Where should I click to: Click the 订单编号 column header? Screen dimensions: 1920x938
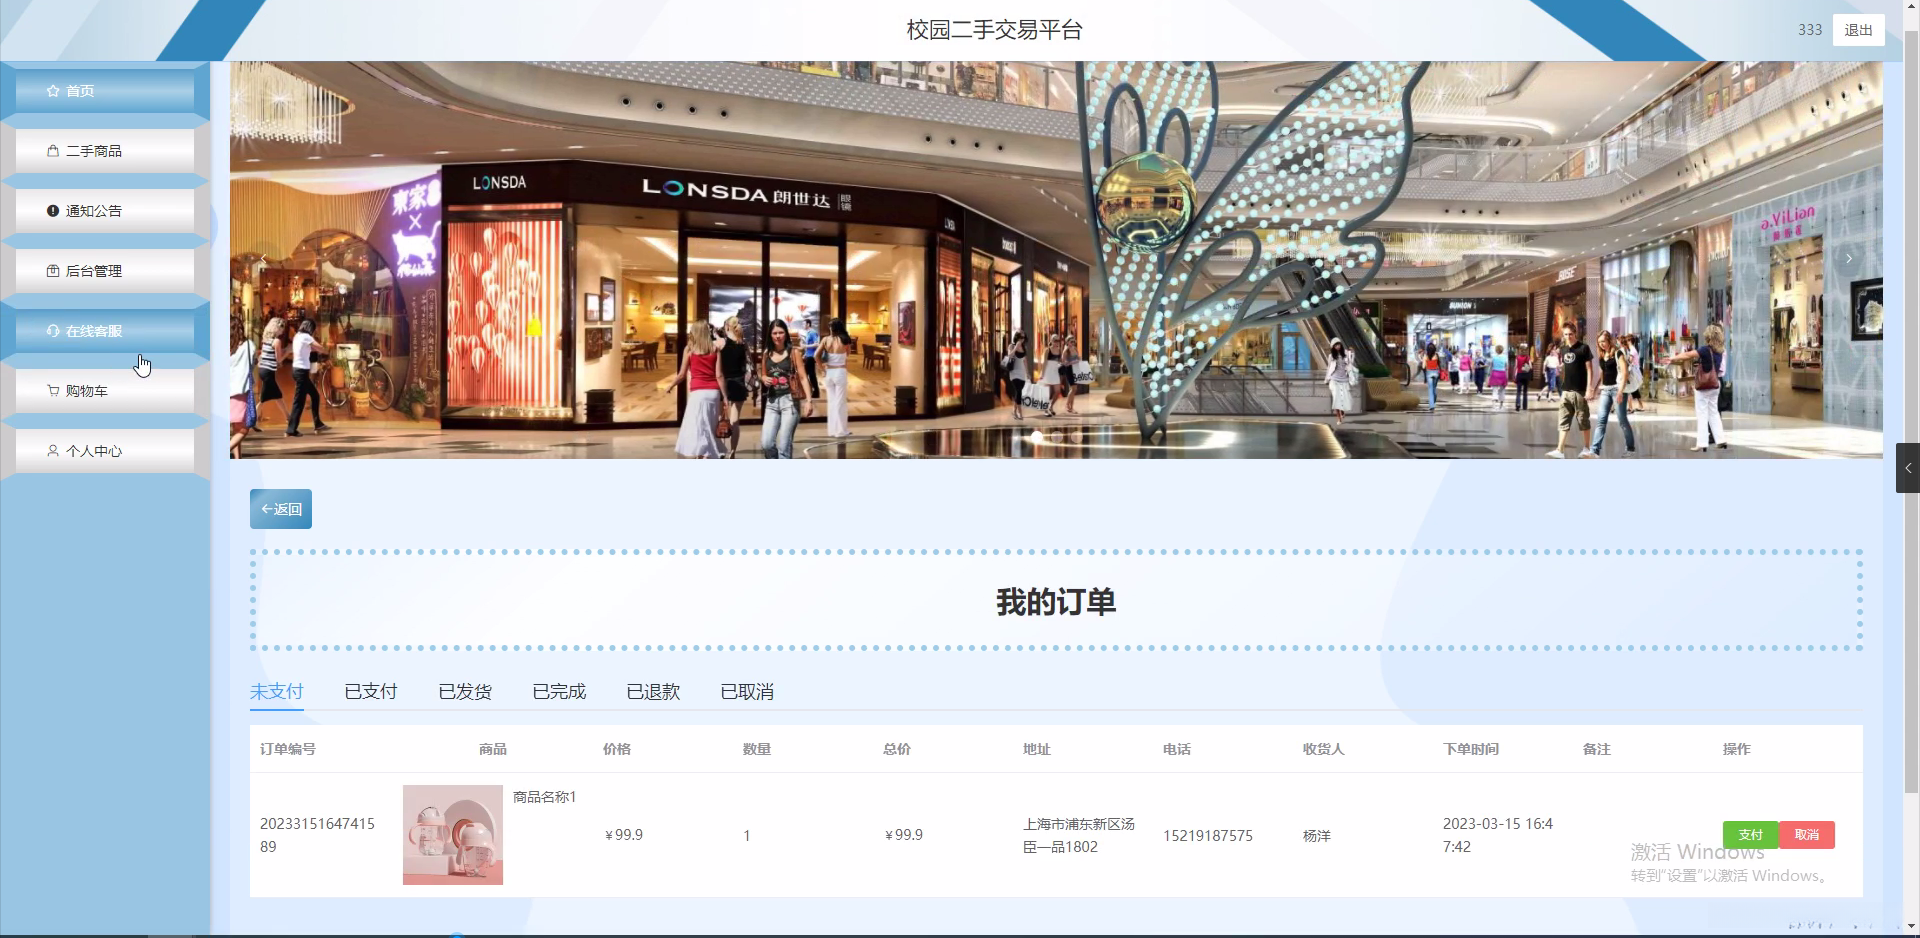[x=288, y=749]
